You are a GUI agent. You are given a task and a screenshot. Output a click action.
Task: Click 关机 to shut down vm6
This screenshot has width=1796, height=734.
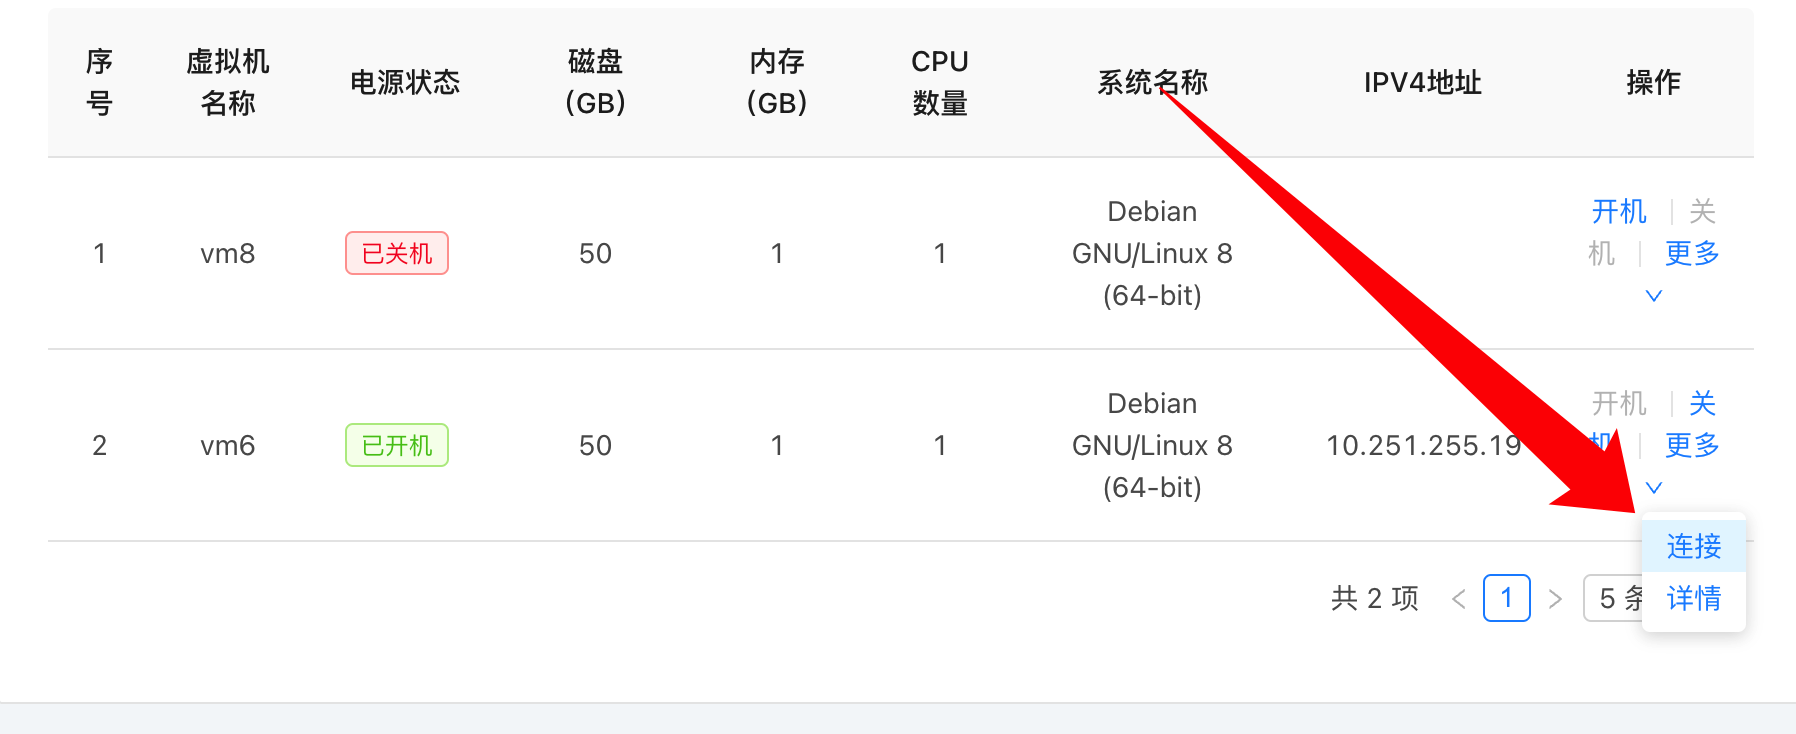coord(1702,404)
